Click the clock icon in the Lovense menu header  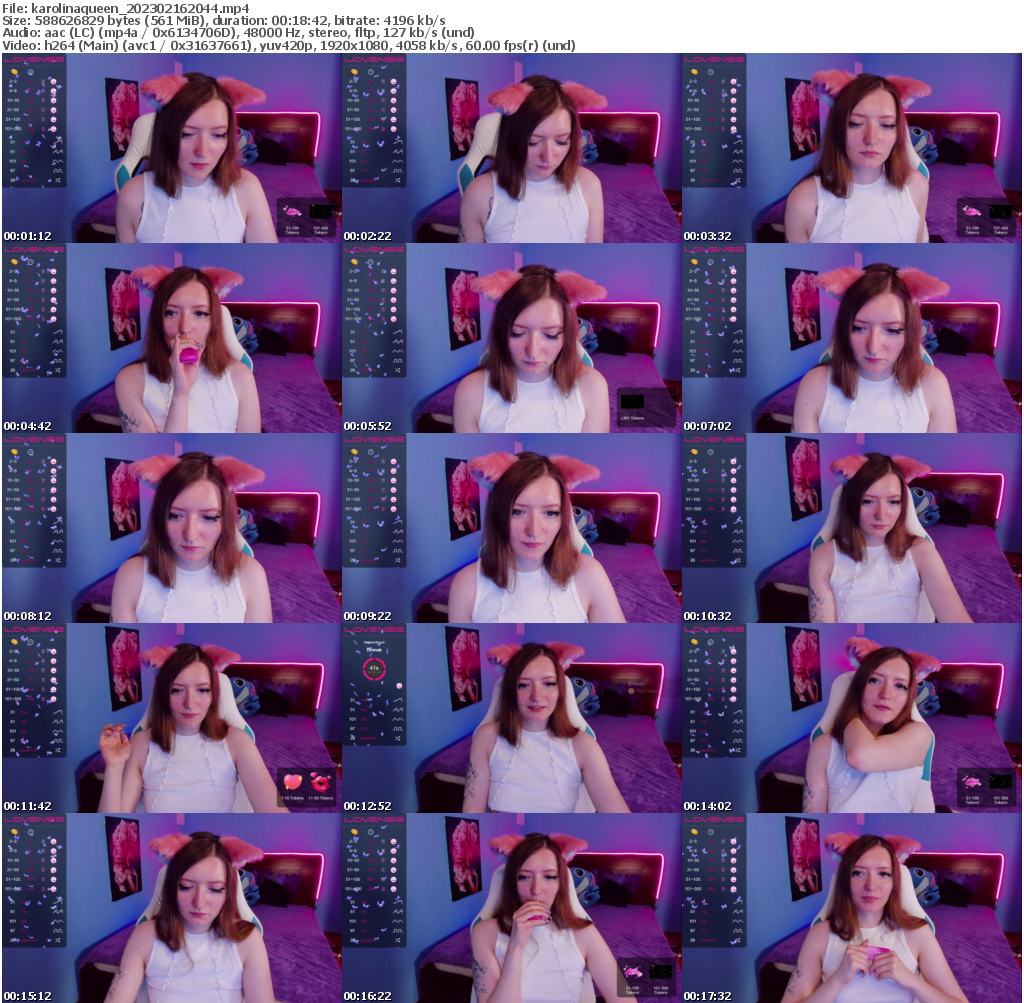point(30,73)
